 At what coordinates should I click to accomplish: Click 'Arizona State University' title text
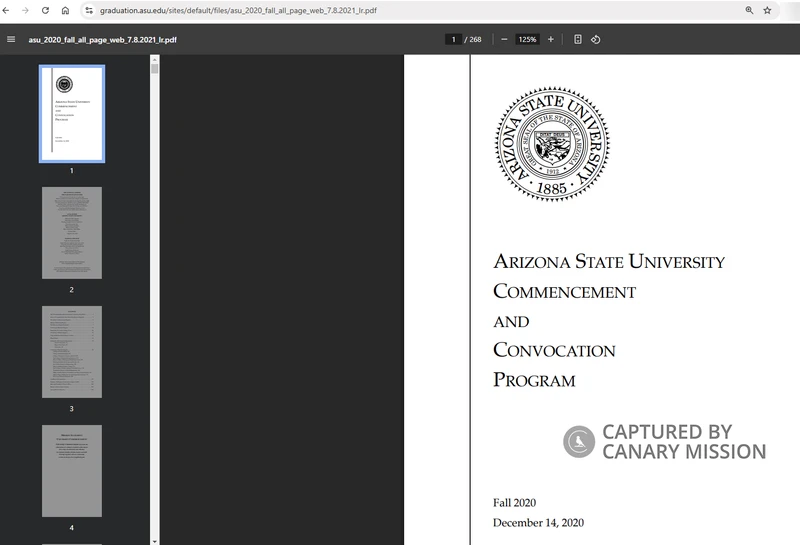[x=609, y=261]
